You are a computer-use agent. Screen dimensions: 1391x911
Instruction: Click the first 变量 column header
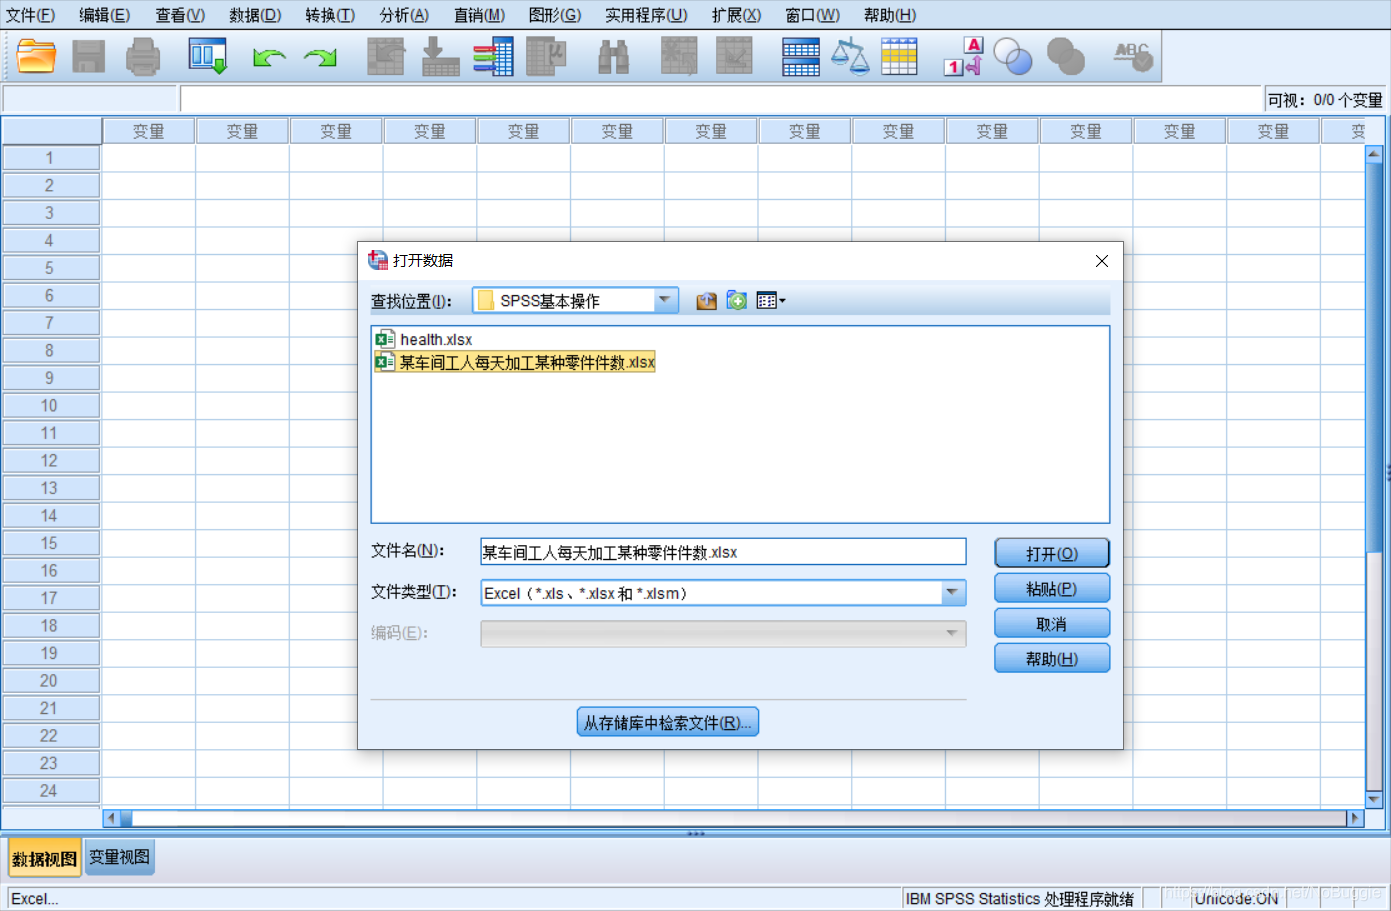[x=149, y=131]
